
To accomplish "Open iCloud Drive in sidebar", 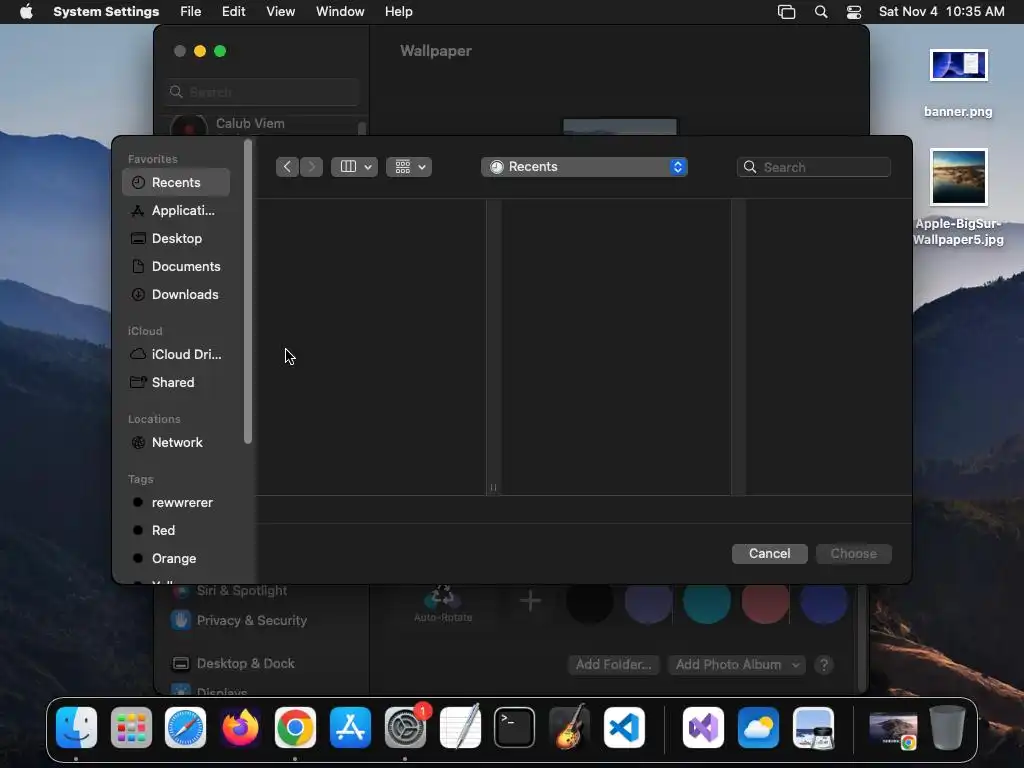I will [176, 354].
